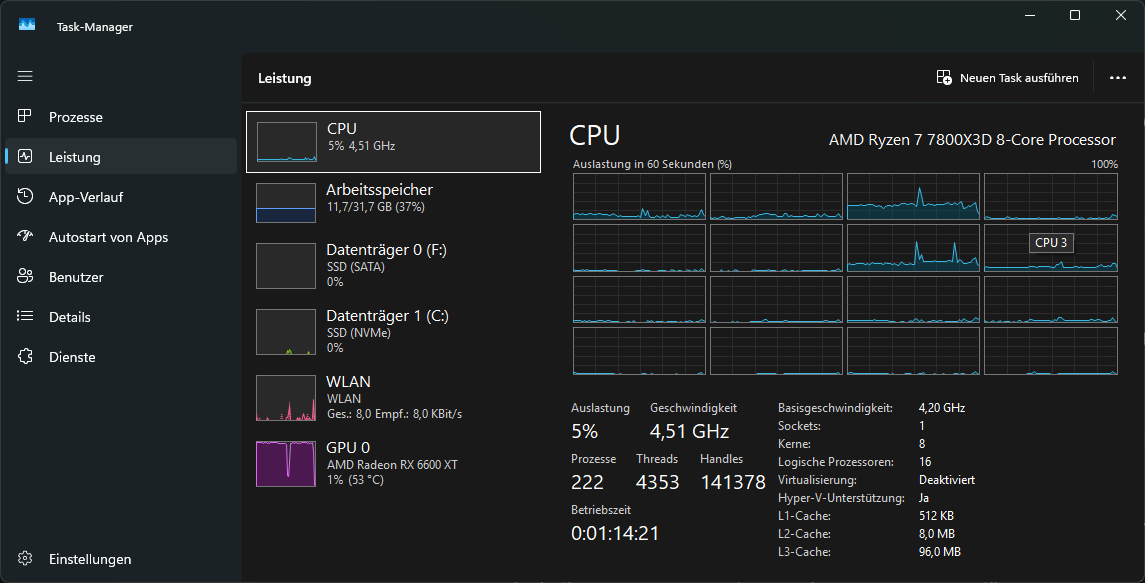Maximize the Task-Manager window

1075,15
